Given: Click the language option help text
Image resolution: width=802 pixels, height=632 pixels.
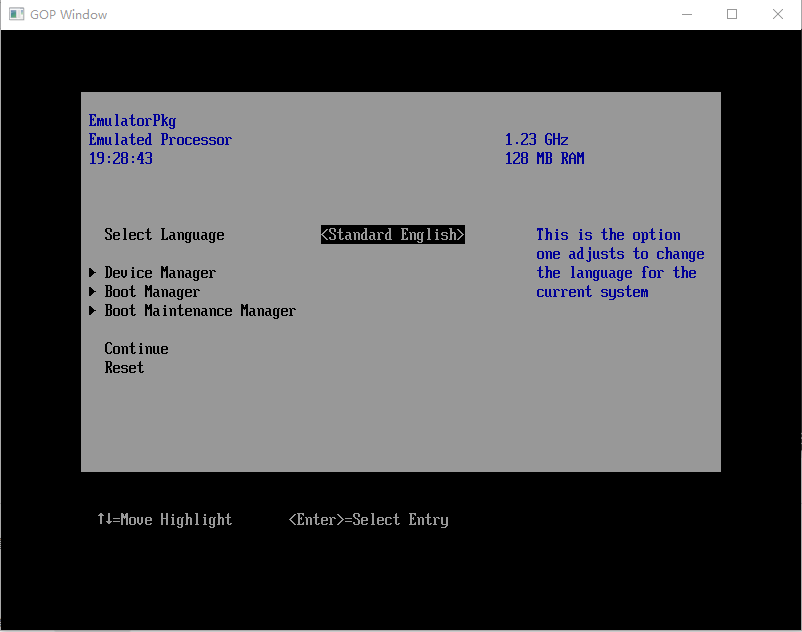Looking at the screenshot, I should point(620,263).
